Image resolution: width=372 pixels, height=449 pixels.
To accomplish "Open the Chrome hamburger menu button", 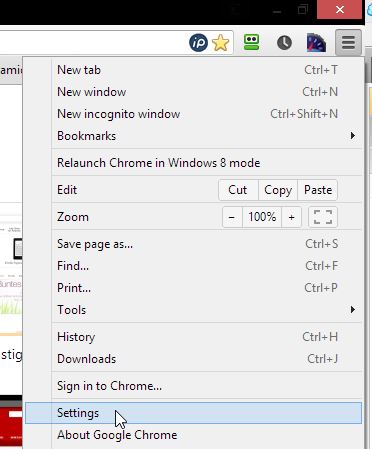I will pos(348,42).
